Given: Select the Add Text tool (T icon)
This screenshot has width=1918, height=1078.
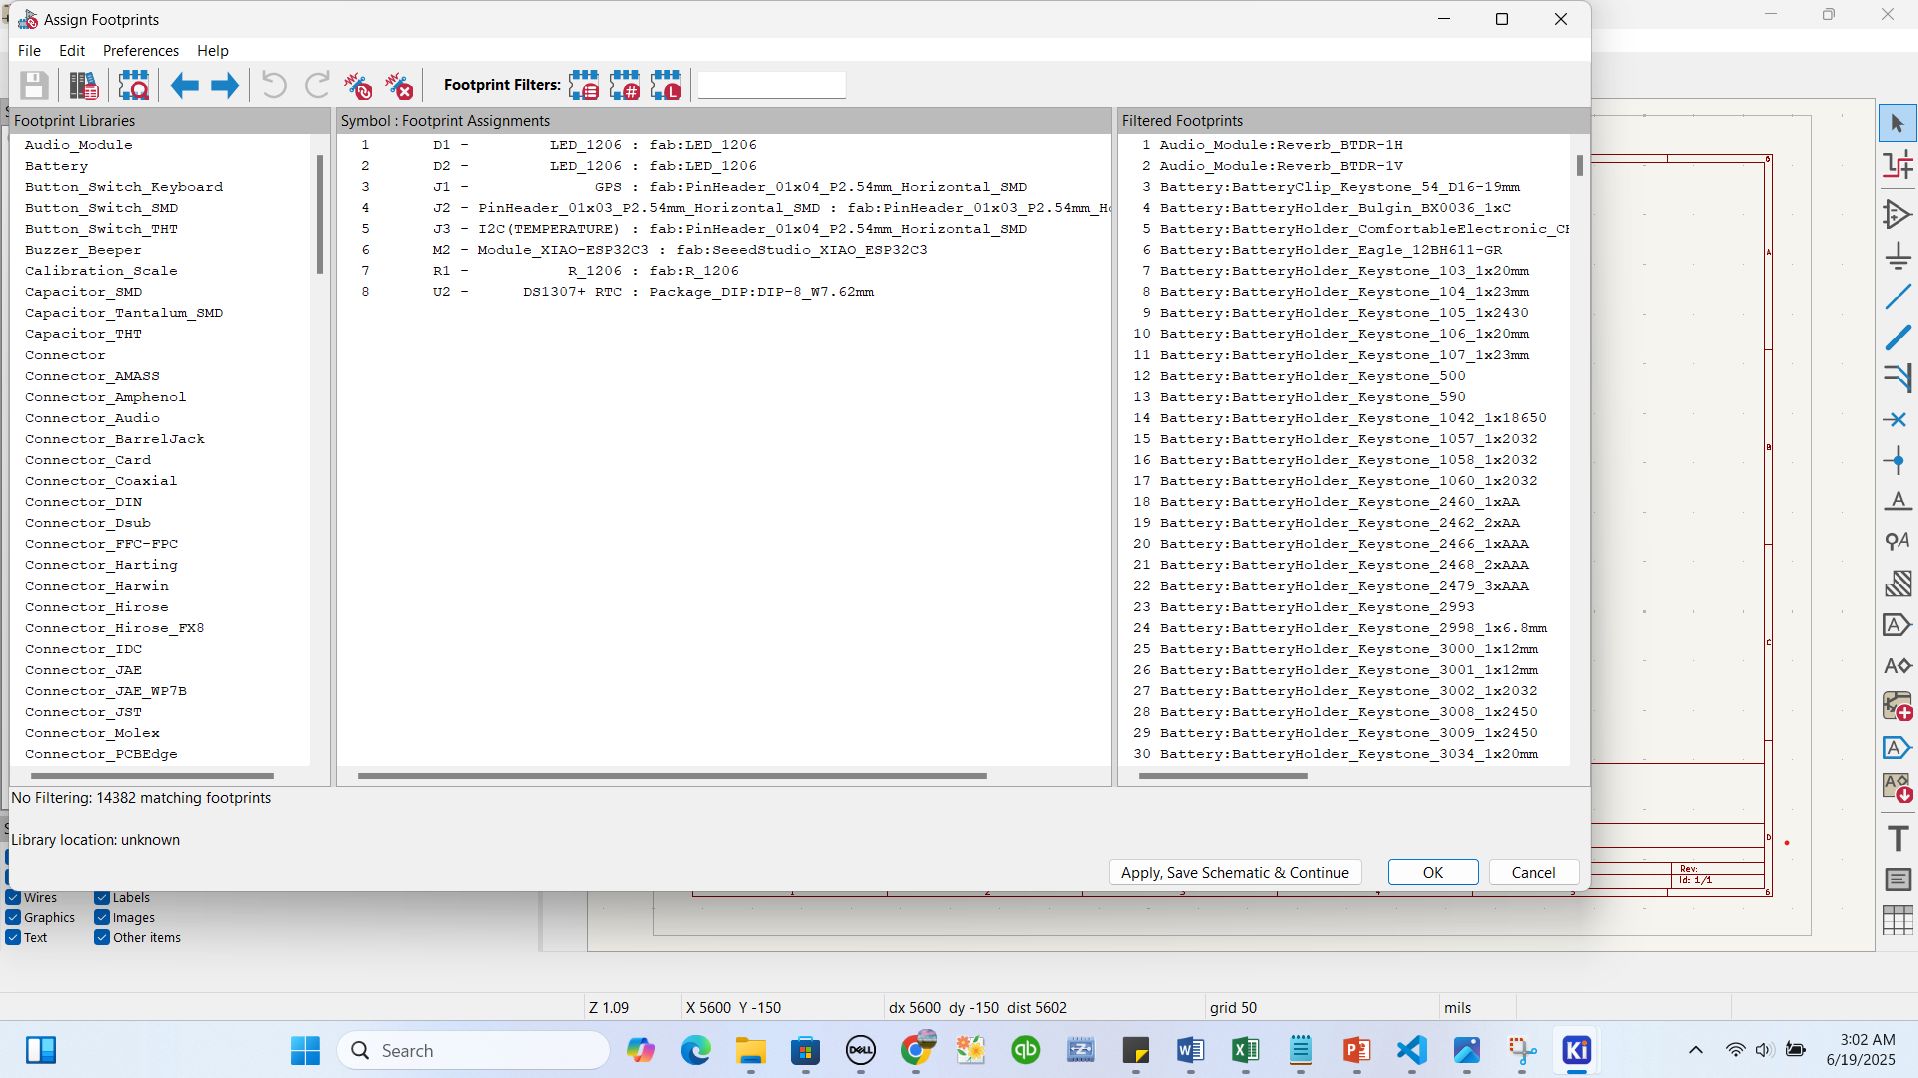Looking at the screenshot, I should pyautogui.click(x=1897, y=838).
